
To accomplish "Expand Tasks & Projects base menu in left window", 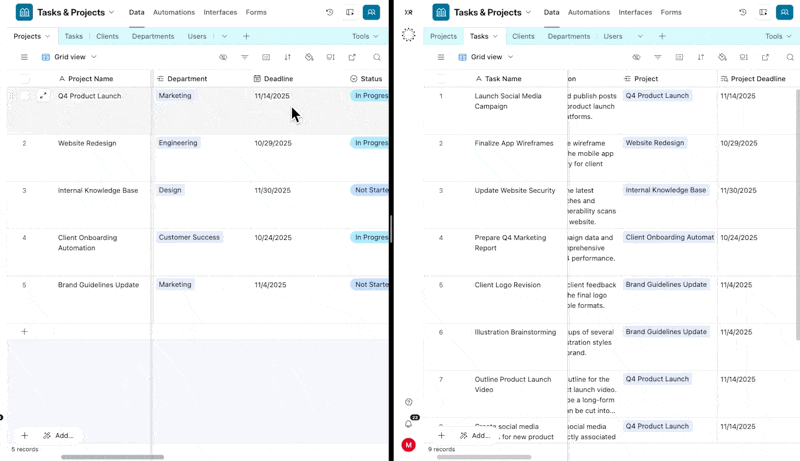I will coord(111,12).
